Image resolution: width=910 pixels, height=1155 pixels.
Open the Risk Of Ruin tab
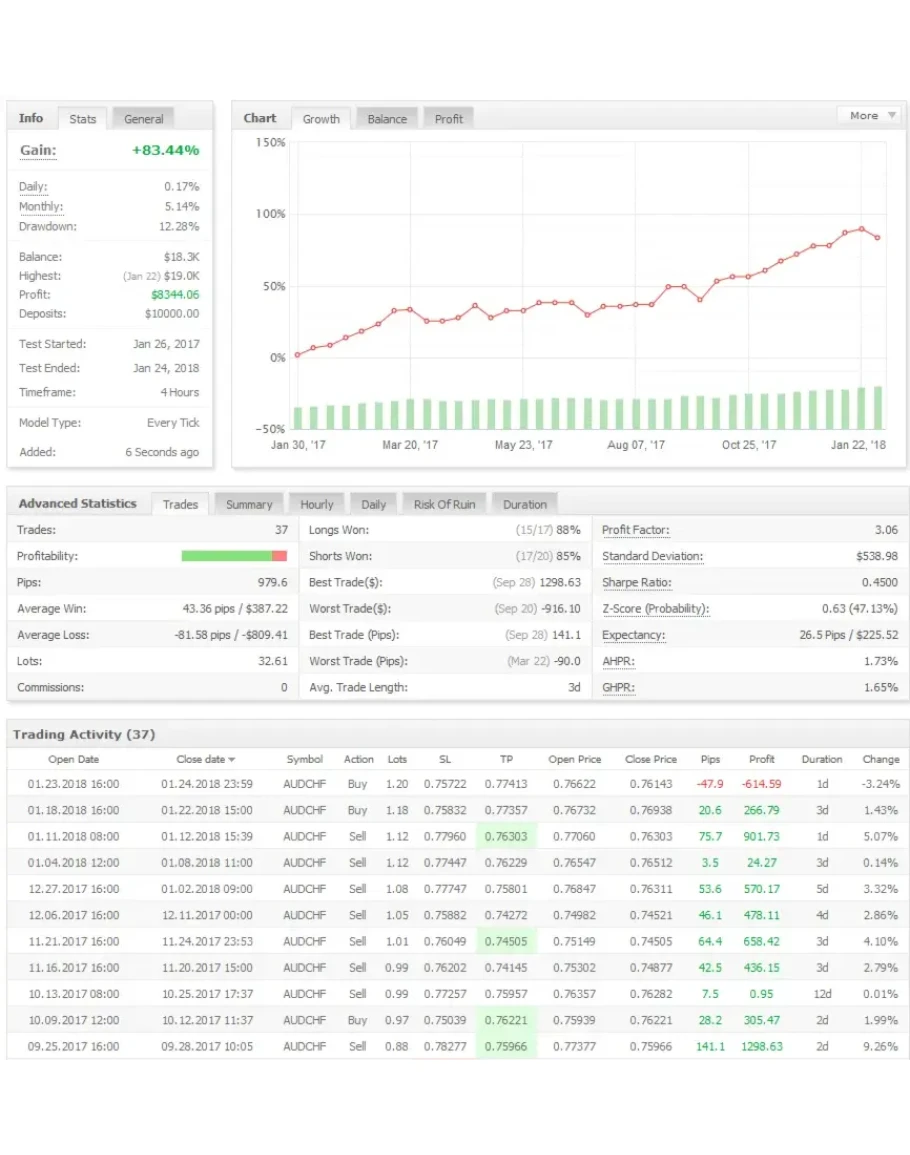[x=445, y=505]
